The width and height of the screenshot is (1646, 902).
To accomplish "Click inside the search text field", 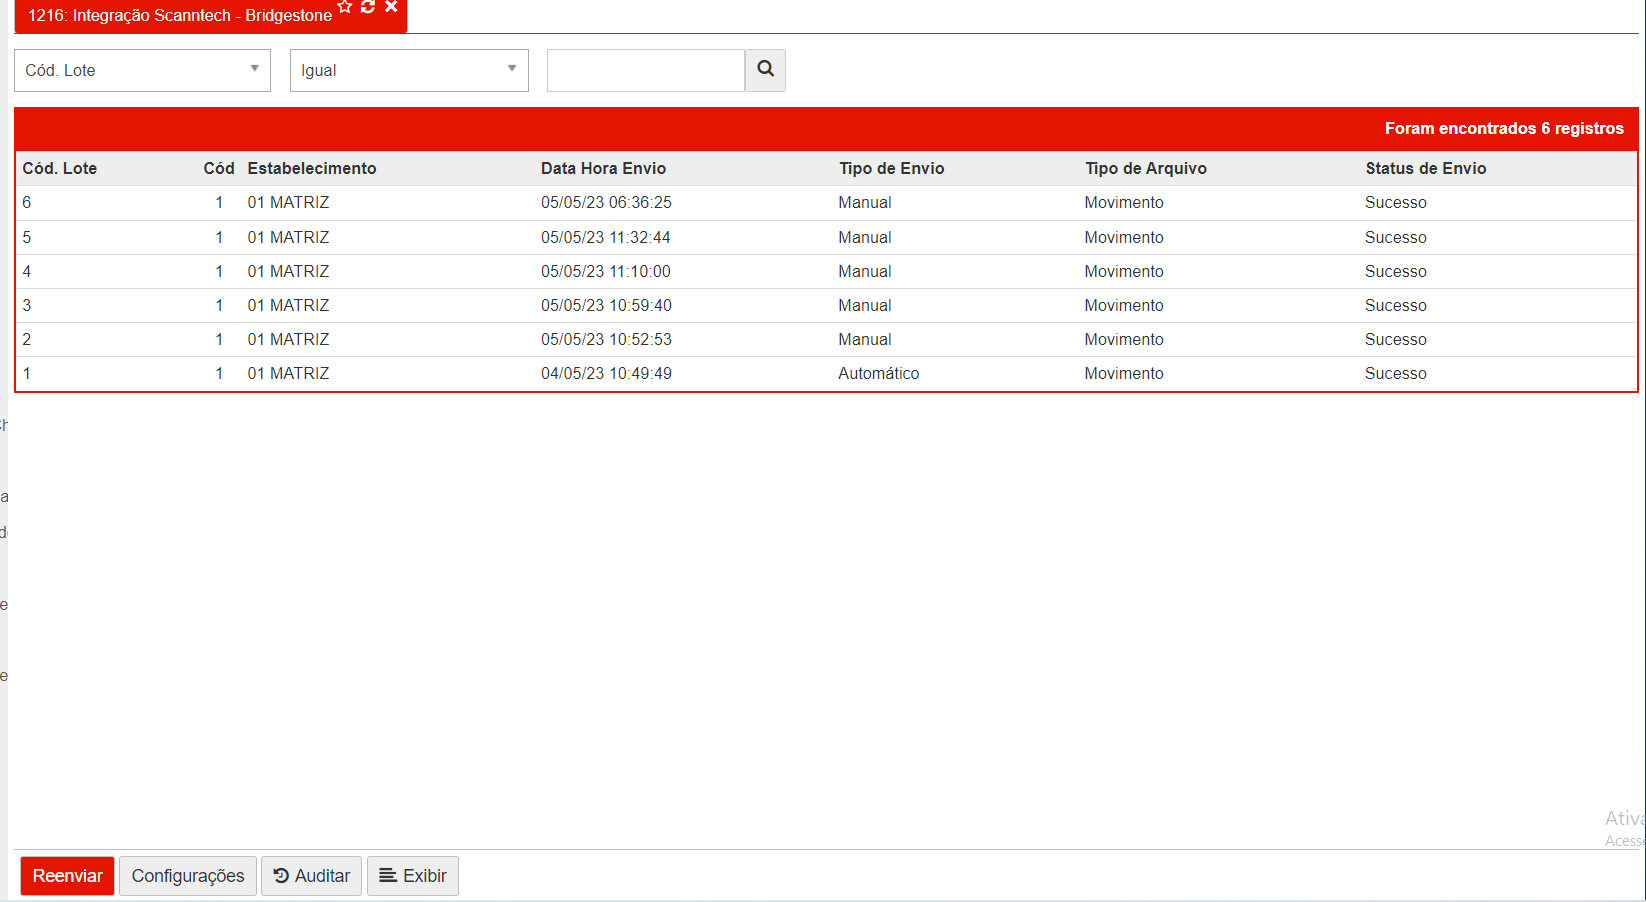I will (x=645, y=70).
